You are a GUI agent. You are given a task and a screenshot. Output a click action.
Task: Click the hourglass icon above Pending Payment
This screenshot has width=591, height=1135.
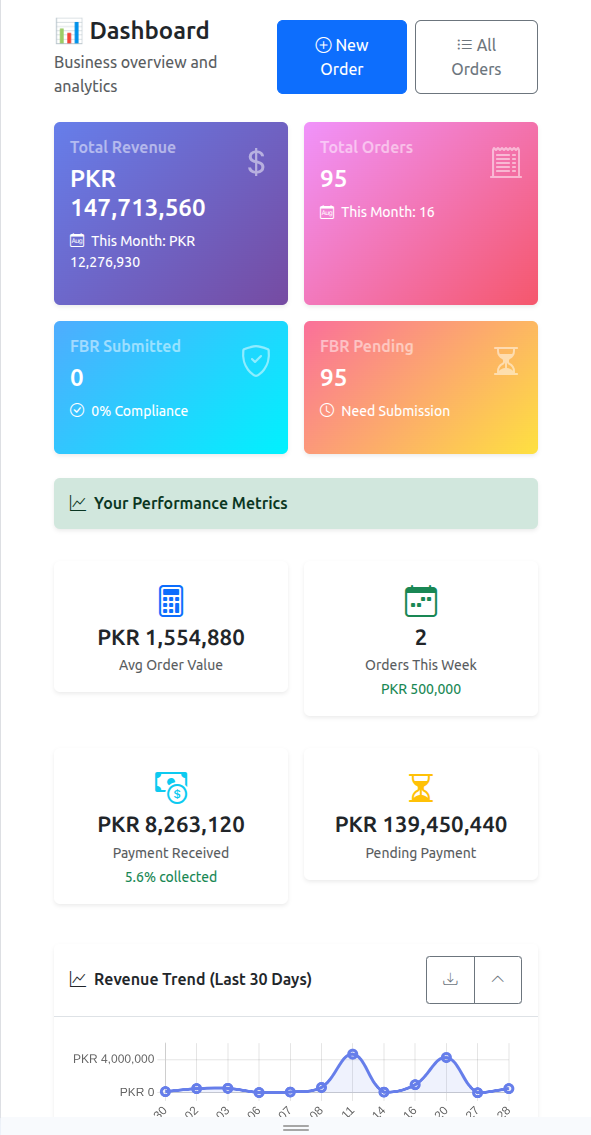(x=420, y=788)
